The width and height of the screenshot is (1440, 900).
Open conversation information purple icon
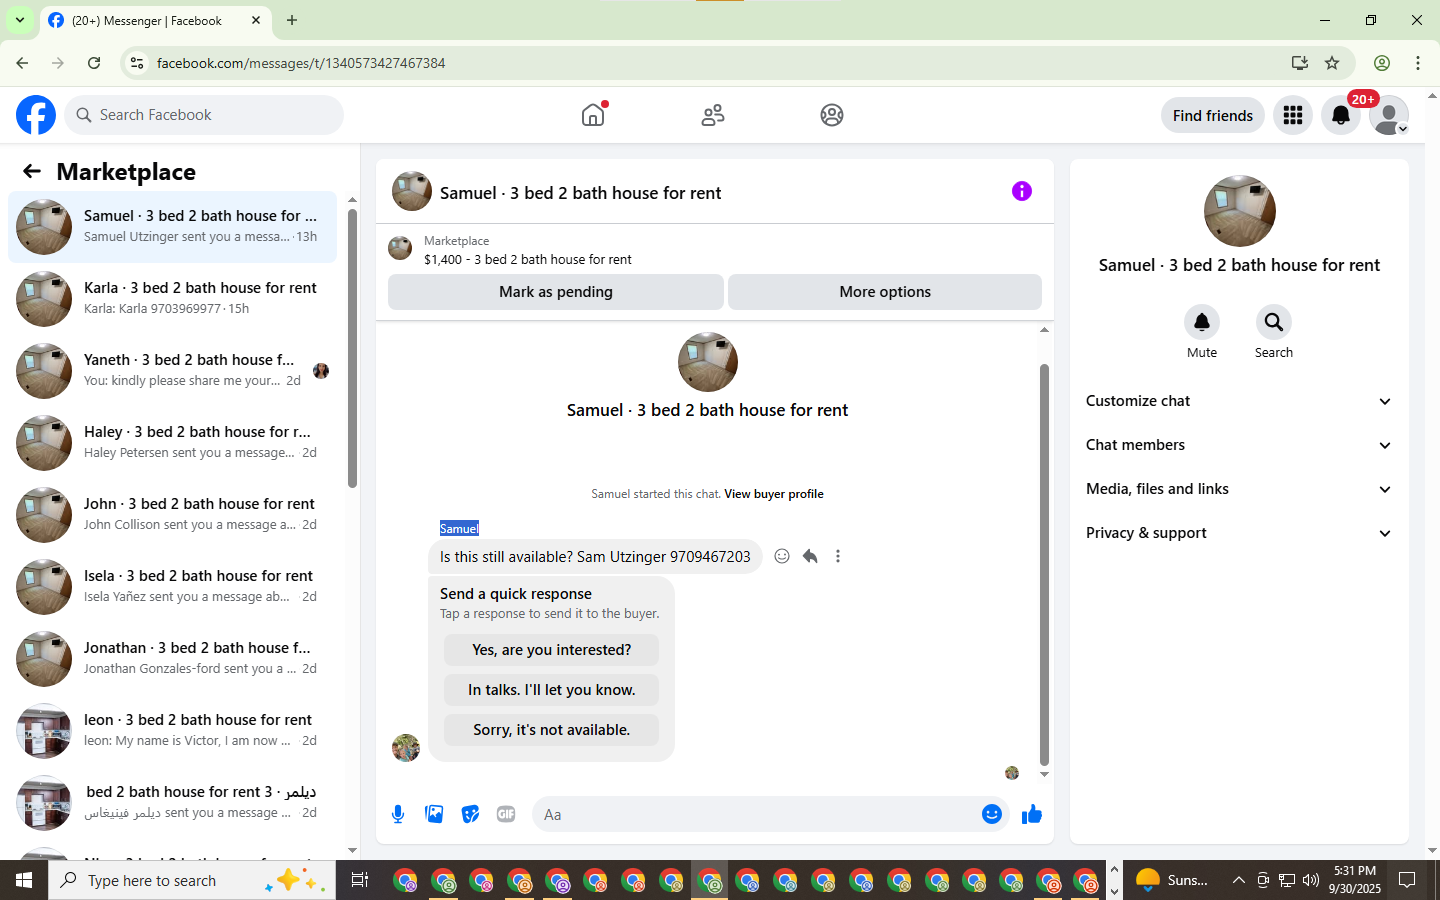[1022, 191]
